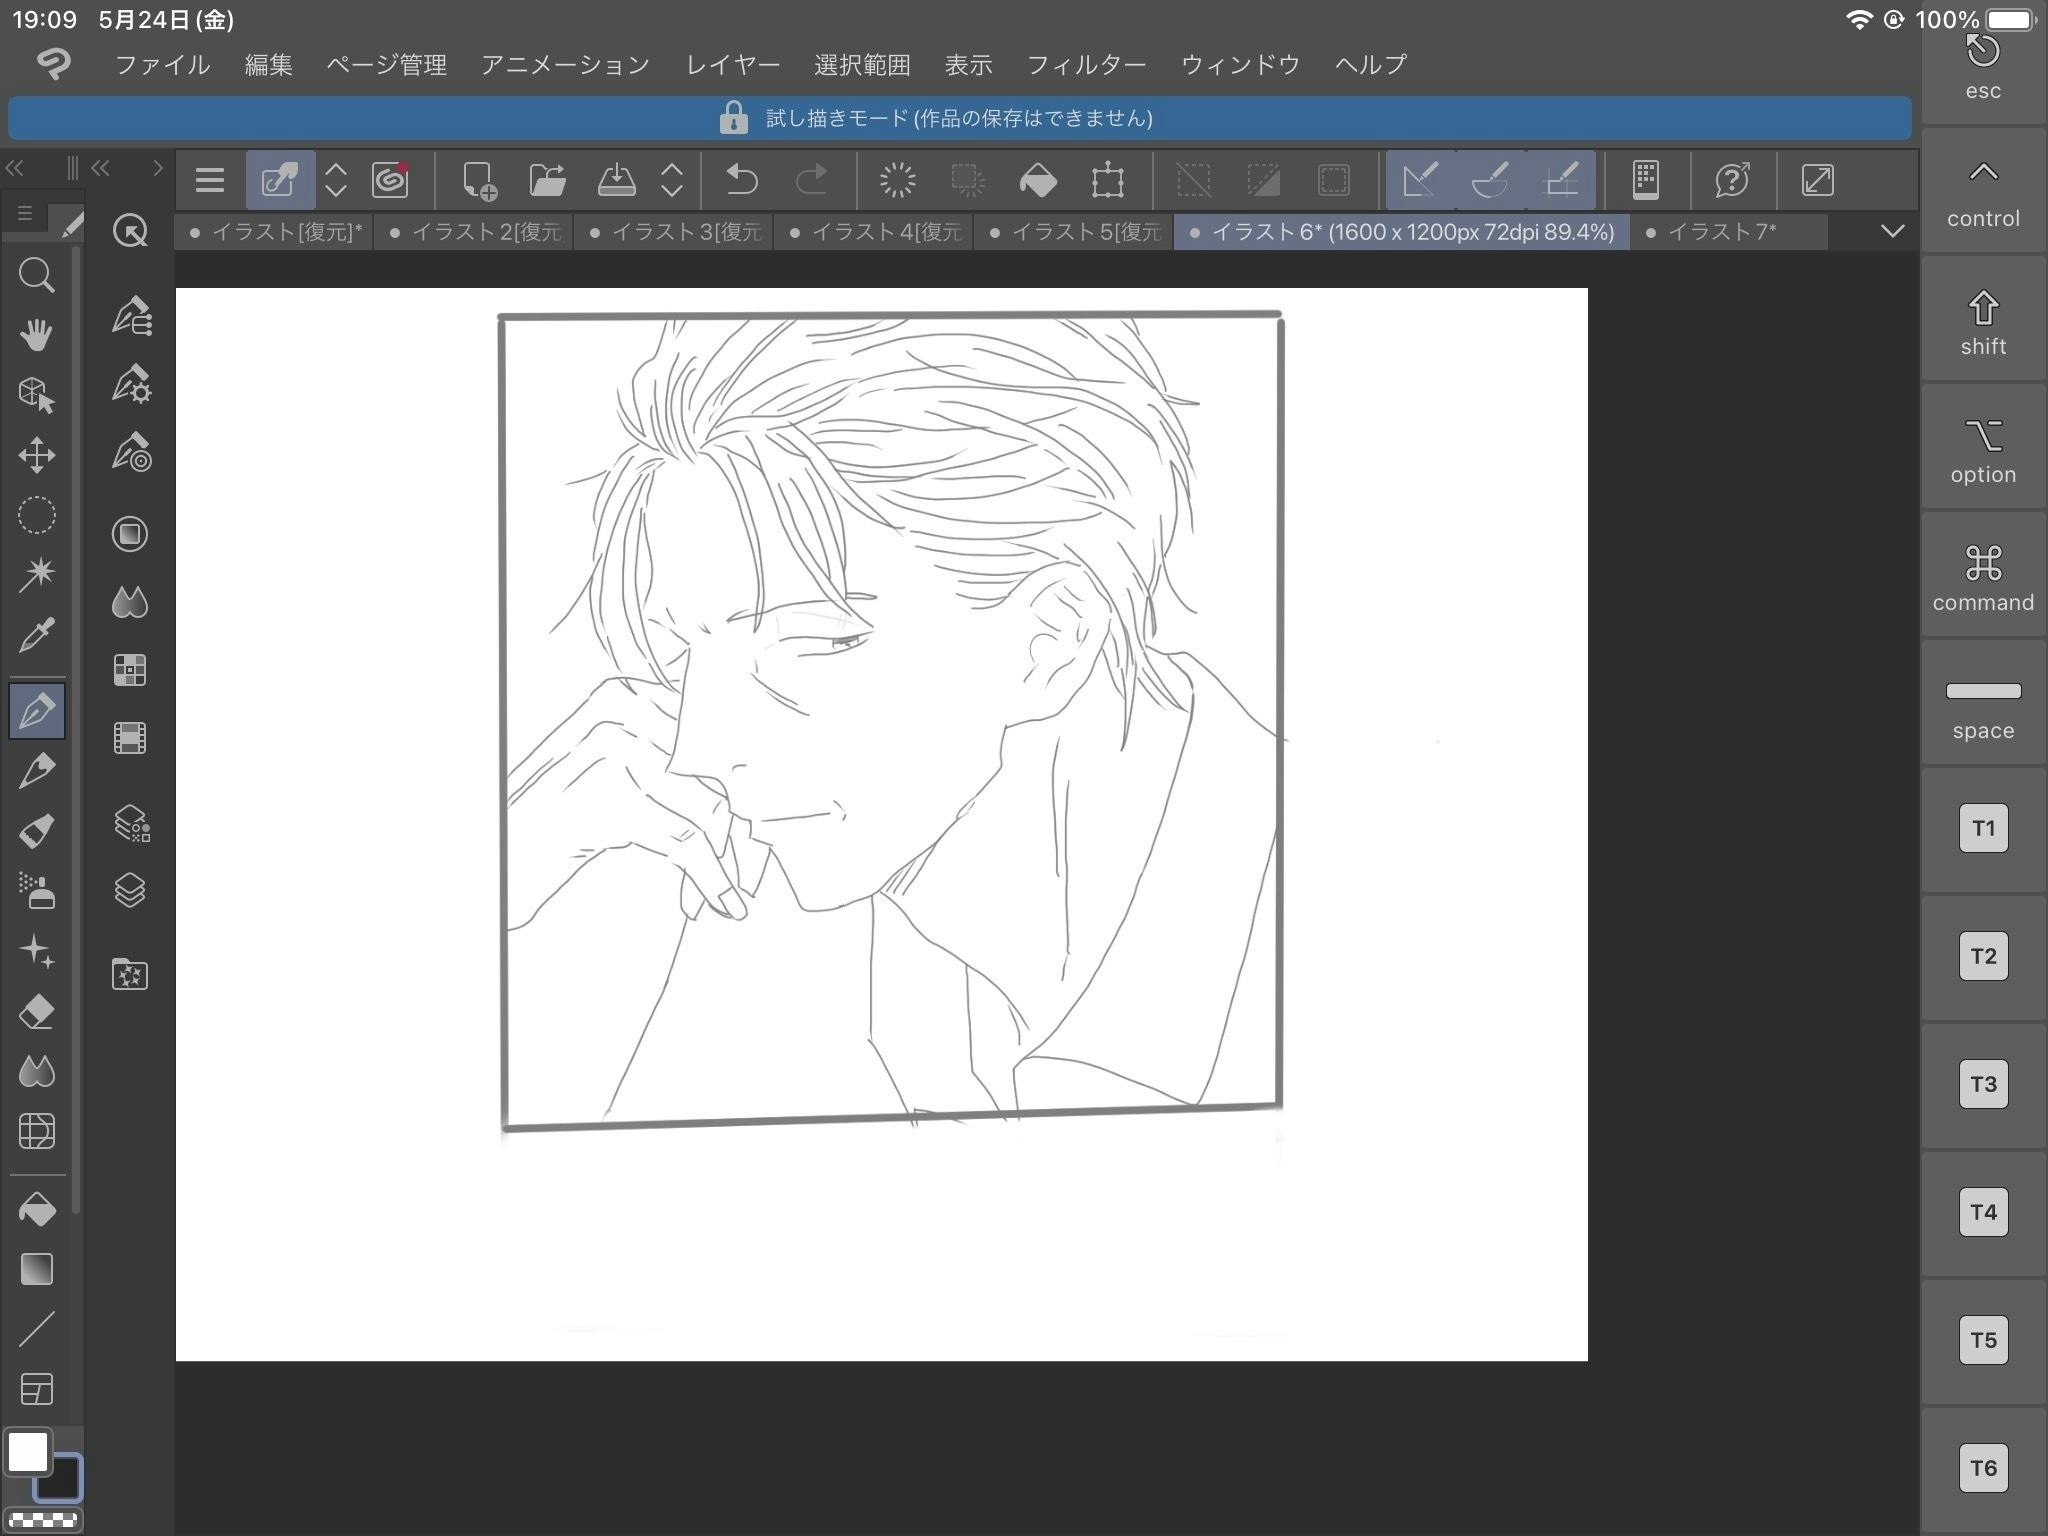Select the Hand tool in the toolbar
Image resolution: width=2048 pixels, height=1536 pixels.
click(x=37, y=337)
